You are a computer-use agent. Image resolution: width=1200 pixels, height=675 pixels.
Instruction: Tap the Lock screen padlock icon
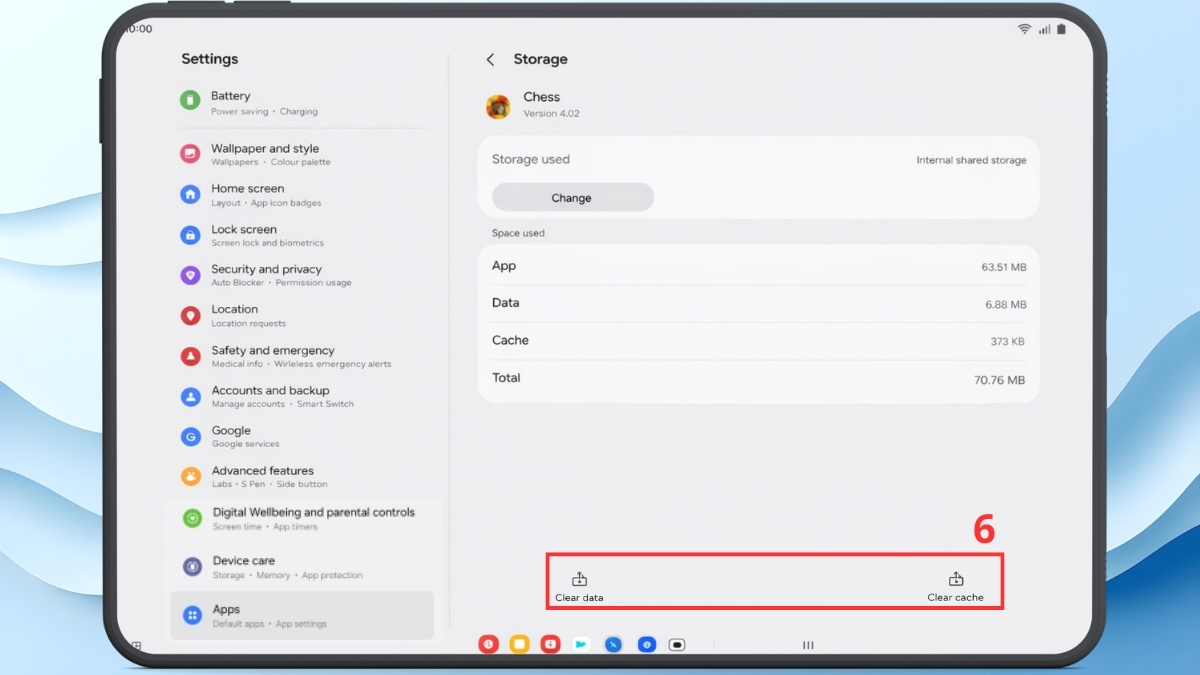click(190, 235)
